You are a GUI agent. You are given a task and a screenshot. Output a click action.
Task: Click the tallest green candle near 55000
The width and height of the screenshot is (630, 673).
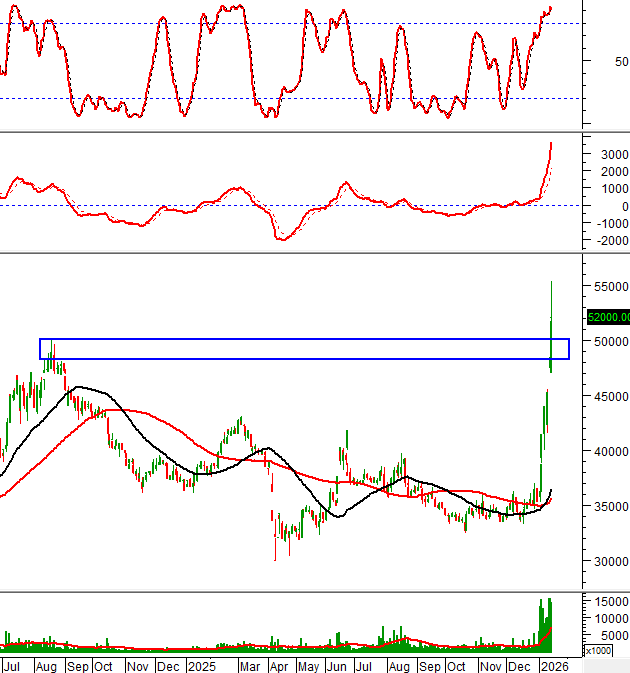click(552, 320)
